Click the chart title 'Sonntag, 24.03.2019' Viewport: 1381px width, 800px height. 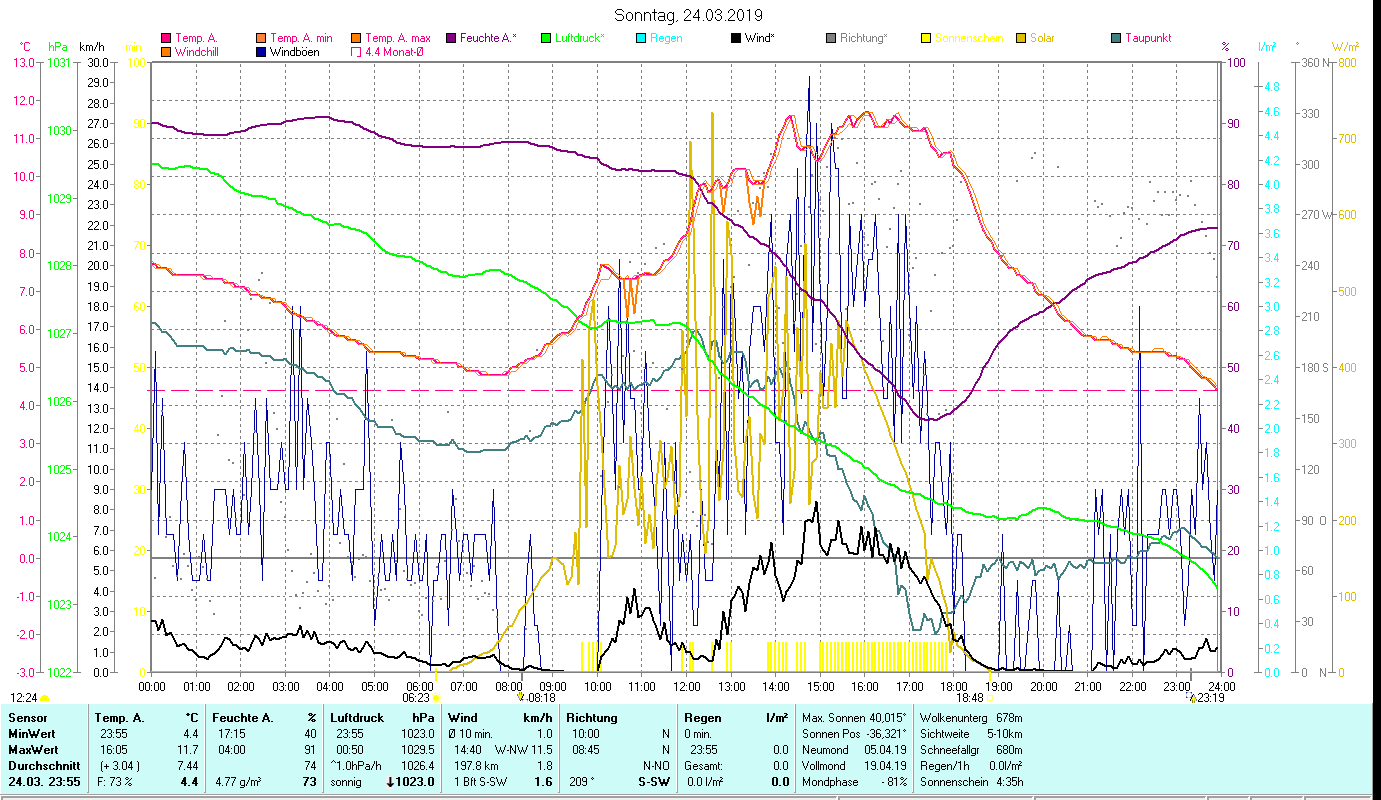[690, 15]
